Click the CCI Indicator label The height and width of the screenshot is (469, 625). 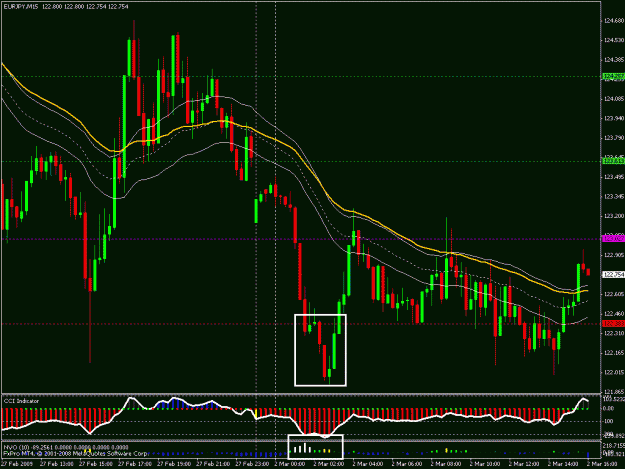pos(22,401)
